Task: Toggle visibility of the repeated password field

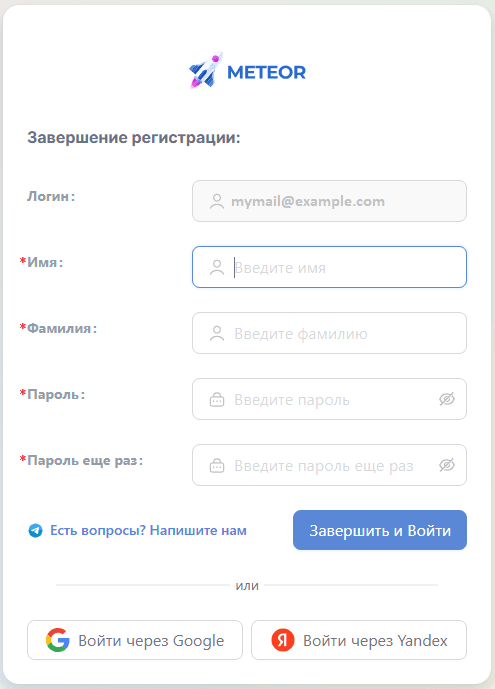Action: [x=447, y=465]
